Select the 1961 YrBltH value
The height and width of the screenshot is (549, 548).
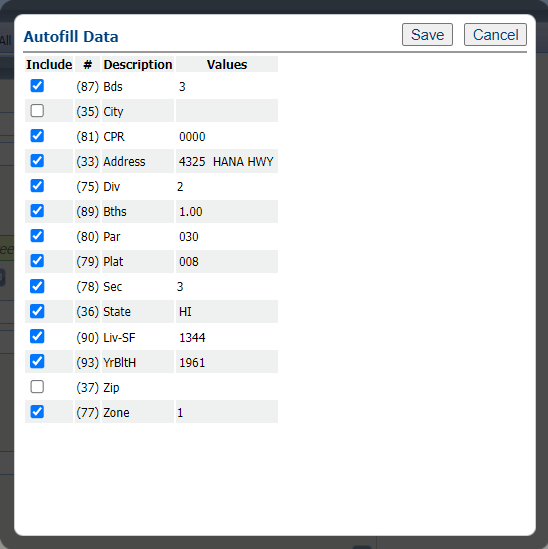pos(192,363)
